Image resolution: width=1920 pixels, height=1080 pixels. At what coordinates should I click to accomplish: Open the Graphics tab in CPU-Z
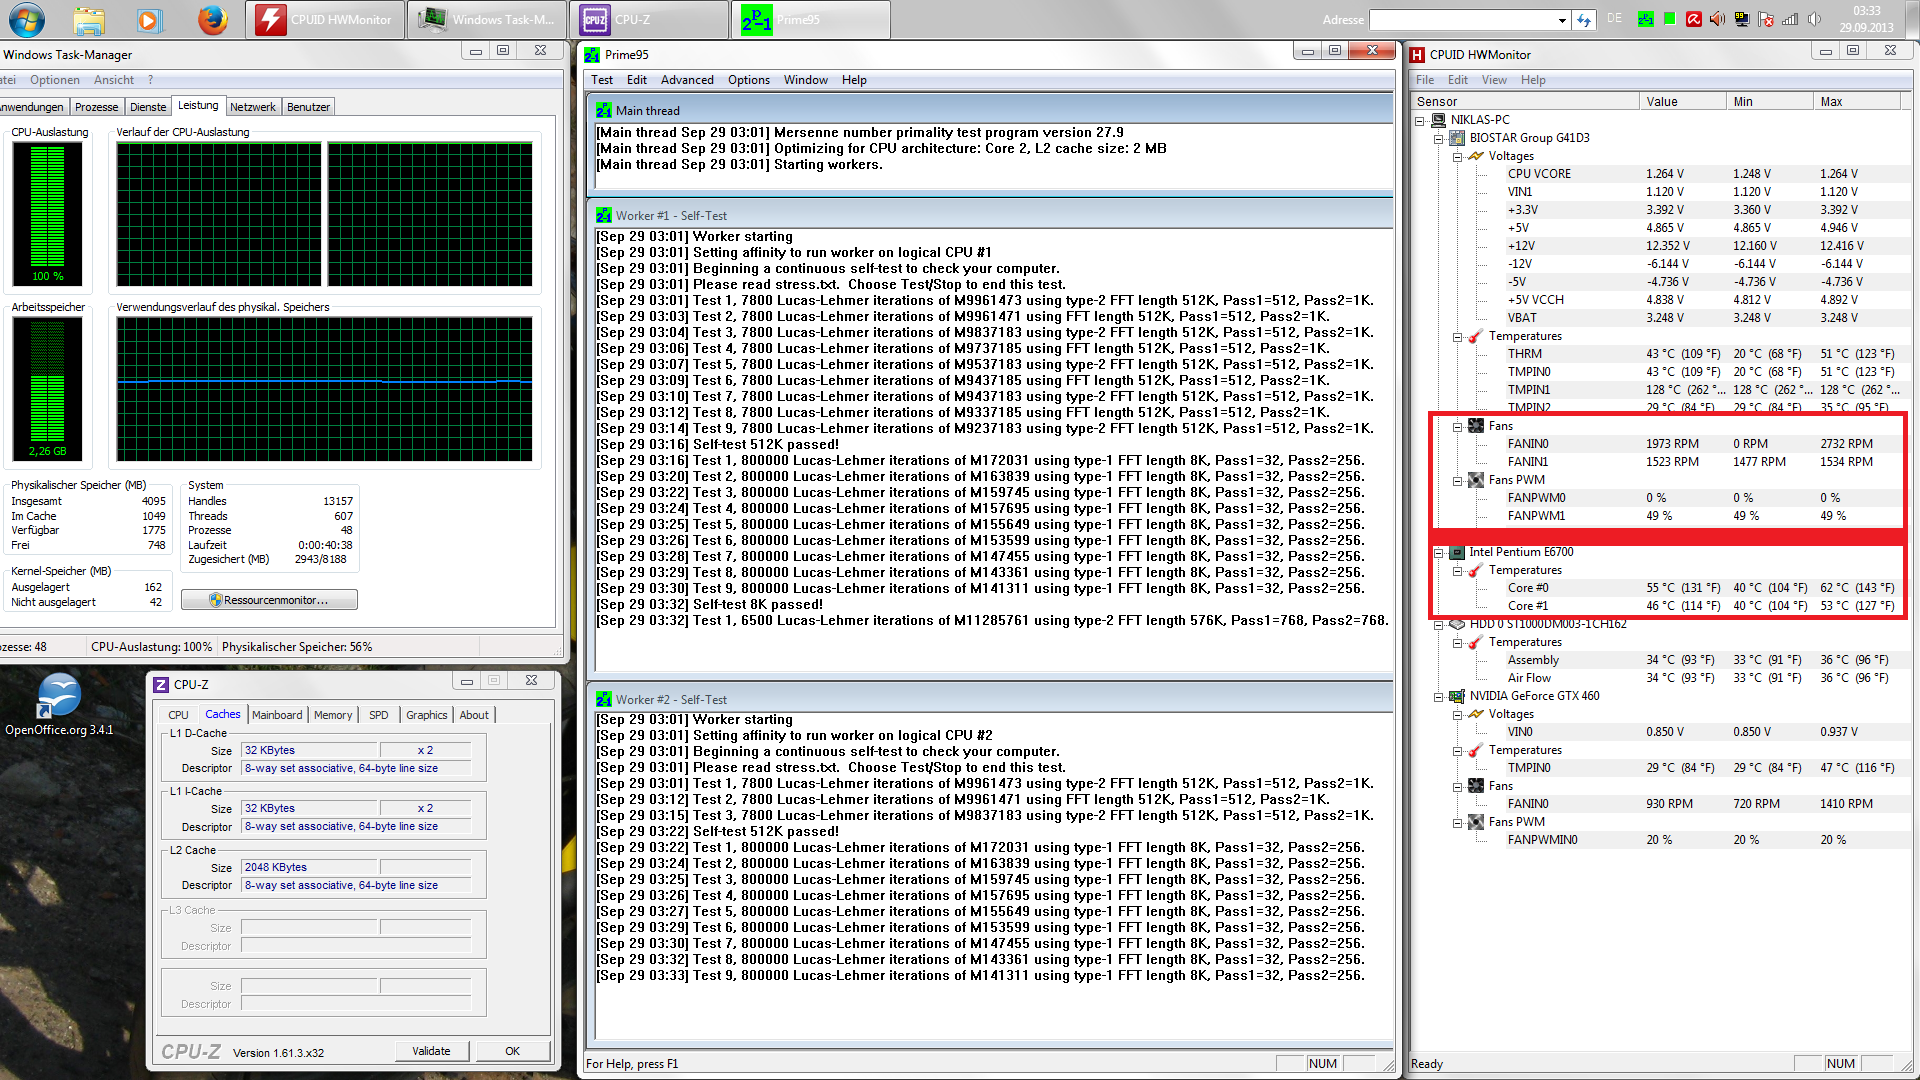click(427, 715)
